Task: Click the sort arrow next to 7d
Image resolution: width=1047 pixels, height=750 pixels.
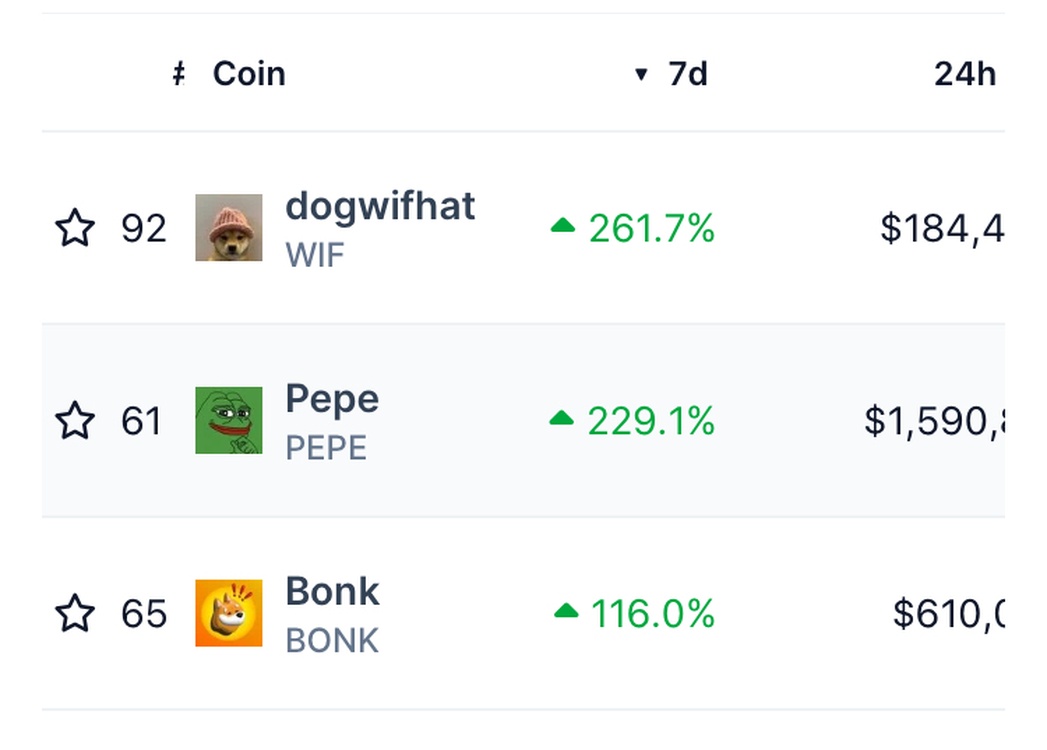Action: point(641,74)
